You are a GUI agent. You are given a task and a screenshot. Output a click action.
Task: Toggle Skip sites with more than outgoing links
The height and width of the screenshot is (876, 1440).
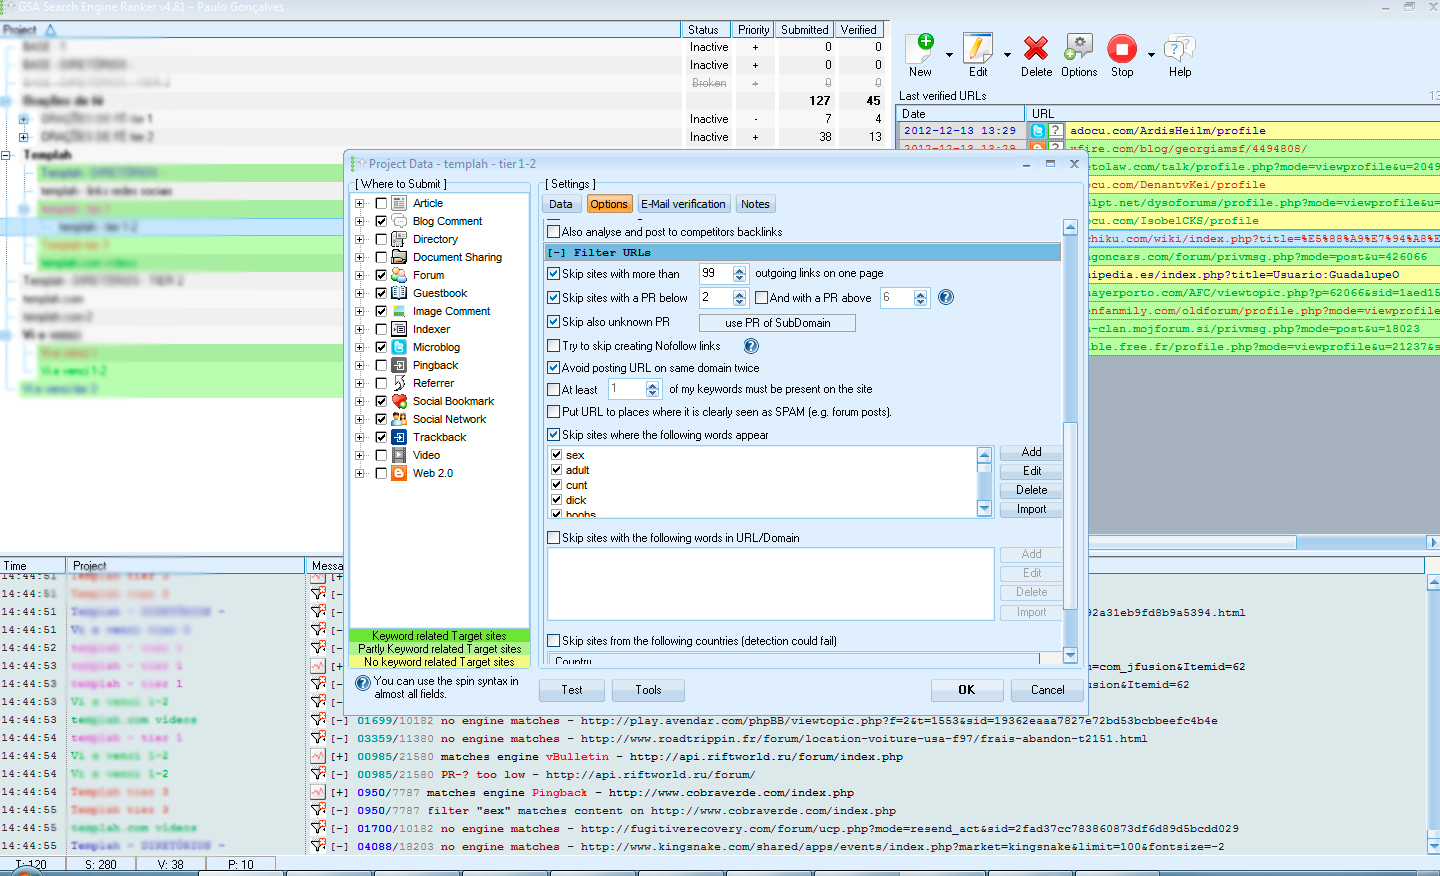[553, 273]
